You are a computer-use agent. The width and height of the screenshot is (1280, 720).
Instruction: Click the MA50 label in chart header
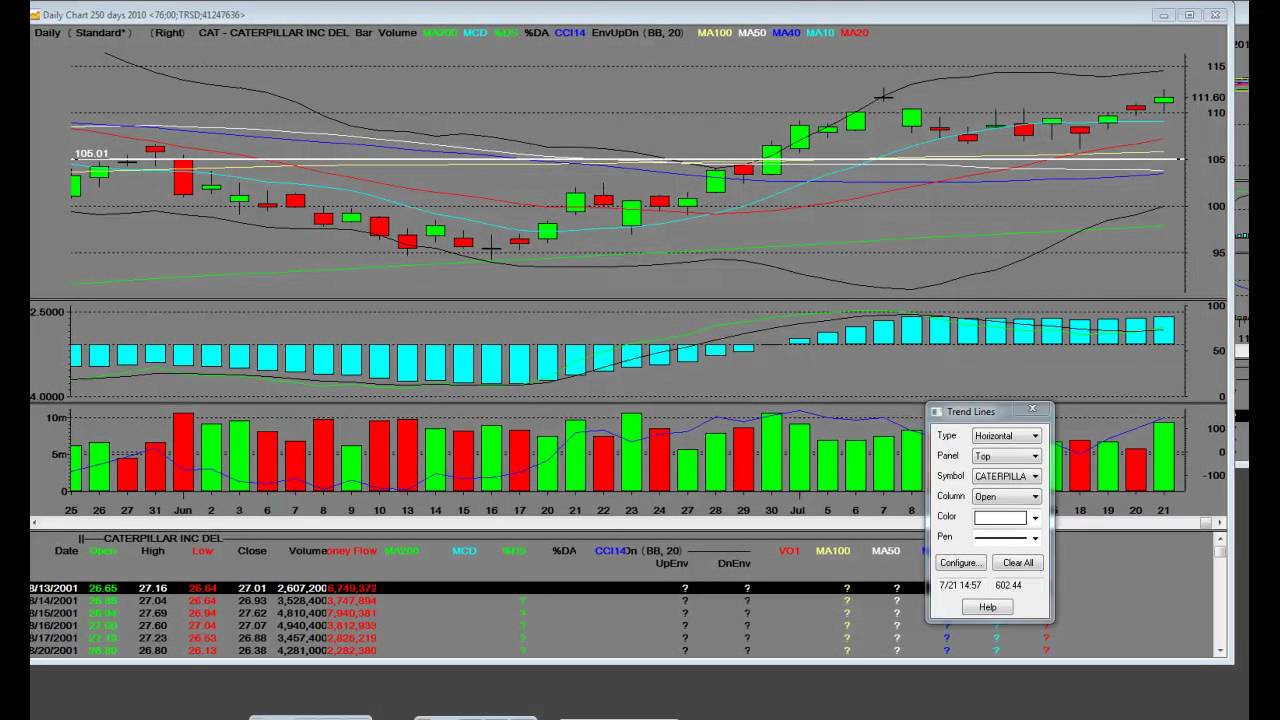752,33
